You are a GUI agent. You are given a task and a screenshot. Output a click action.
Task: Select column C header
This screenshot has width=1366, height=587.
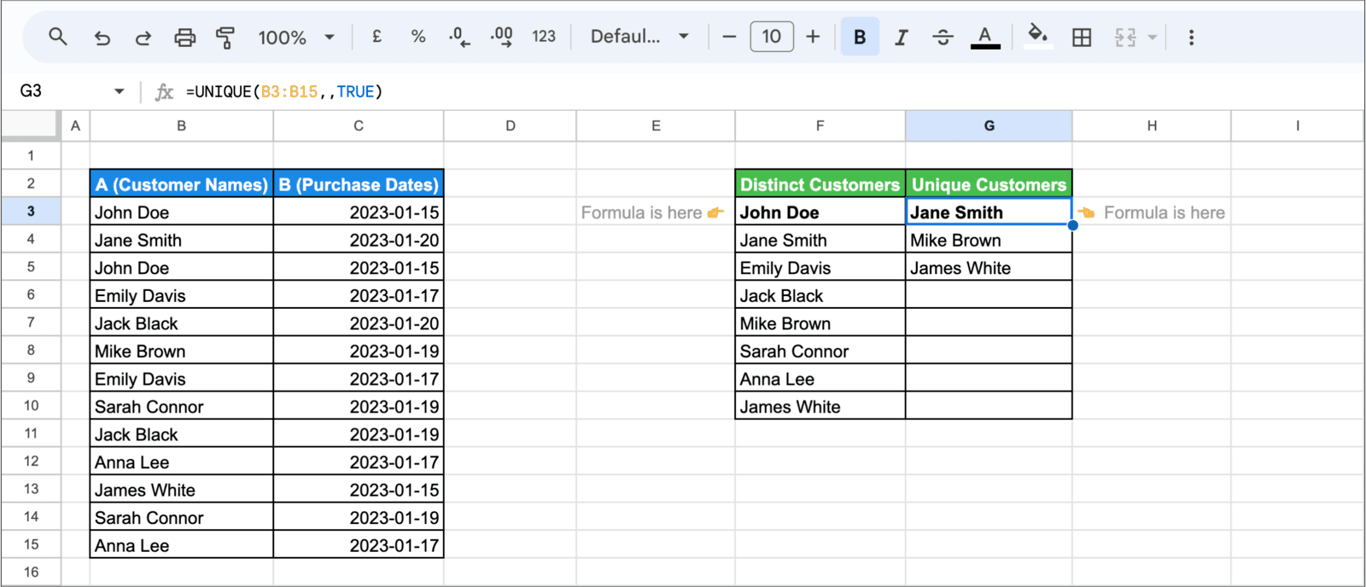[x=358, y=126]
